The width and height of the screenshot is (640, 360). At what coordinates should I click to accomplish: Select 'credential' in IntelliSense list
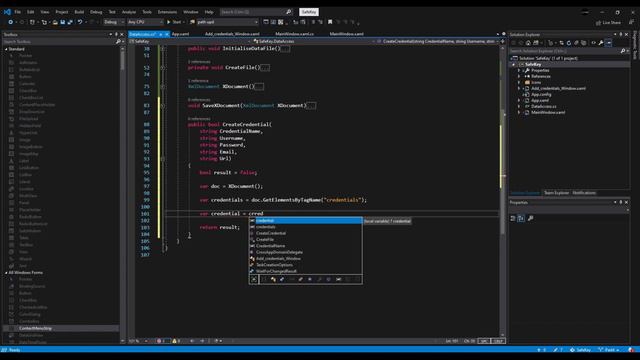(x=305, y=220)
